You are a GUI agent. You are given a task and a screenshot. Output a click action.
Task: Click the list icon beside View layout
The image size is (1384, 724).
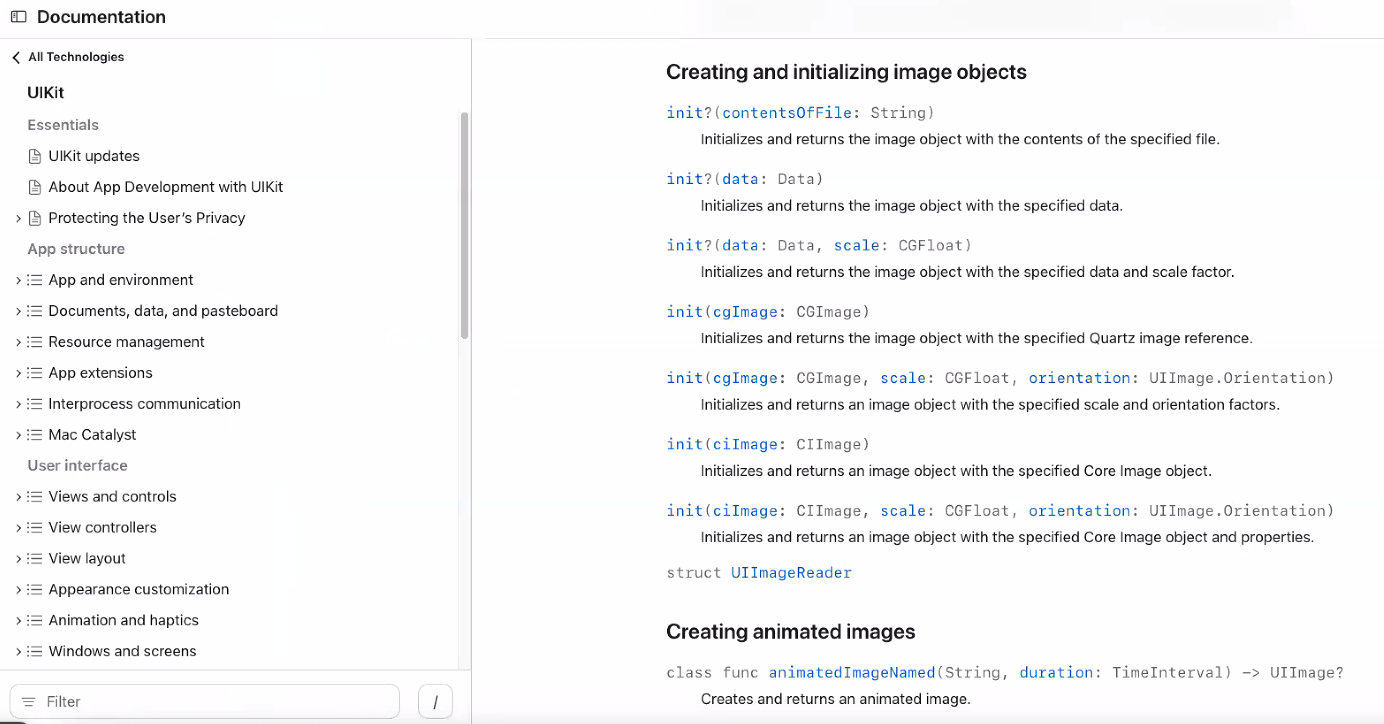click(x=35, y=559)
